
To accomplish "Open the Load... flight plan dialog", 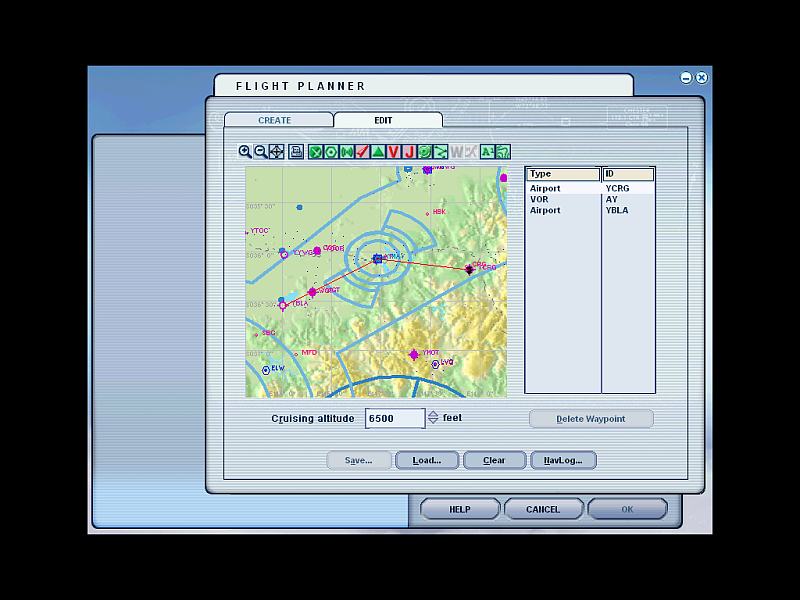I will (x=427, y=460).
